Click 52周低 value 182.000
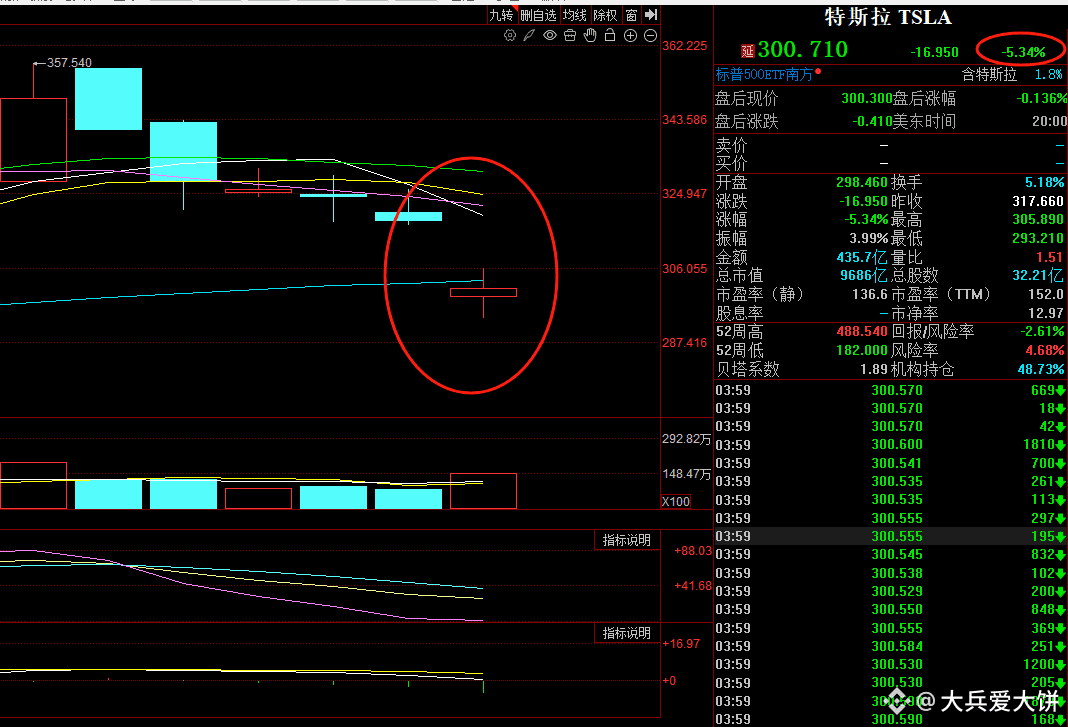 coord(862,350)
